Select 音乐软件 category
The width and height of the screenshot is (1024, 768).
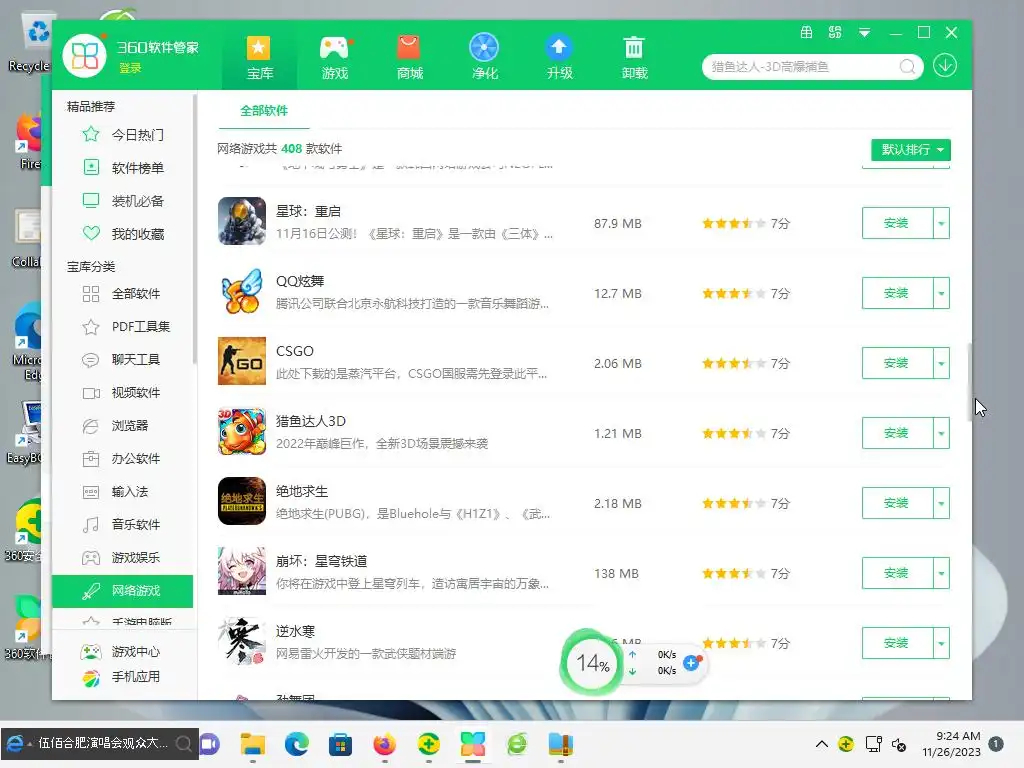tap(123, 524)
